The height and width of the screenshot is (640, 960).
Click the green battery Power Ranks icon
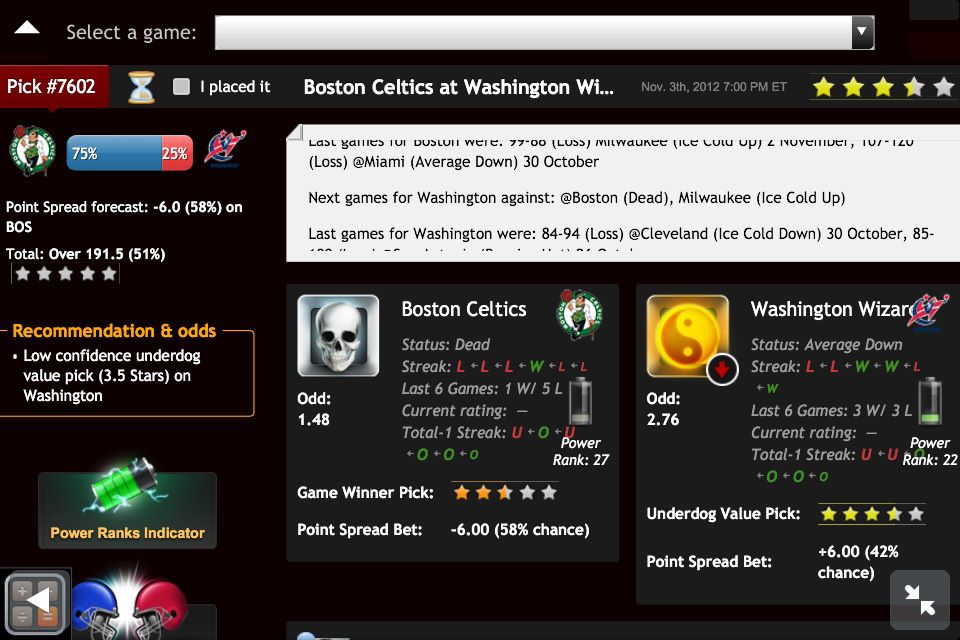pos(124,484)
